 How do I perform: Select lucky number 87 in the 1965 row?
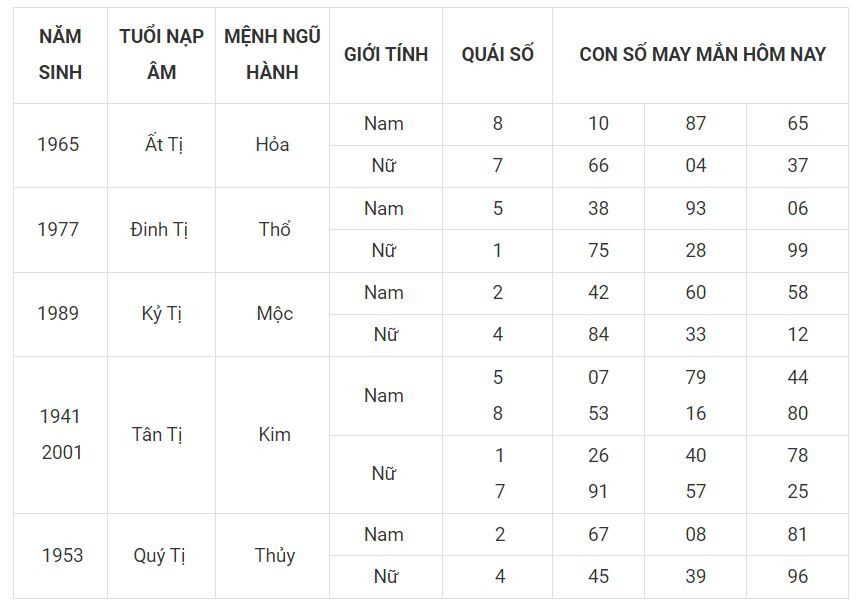point(696,124)
